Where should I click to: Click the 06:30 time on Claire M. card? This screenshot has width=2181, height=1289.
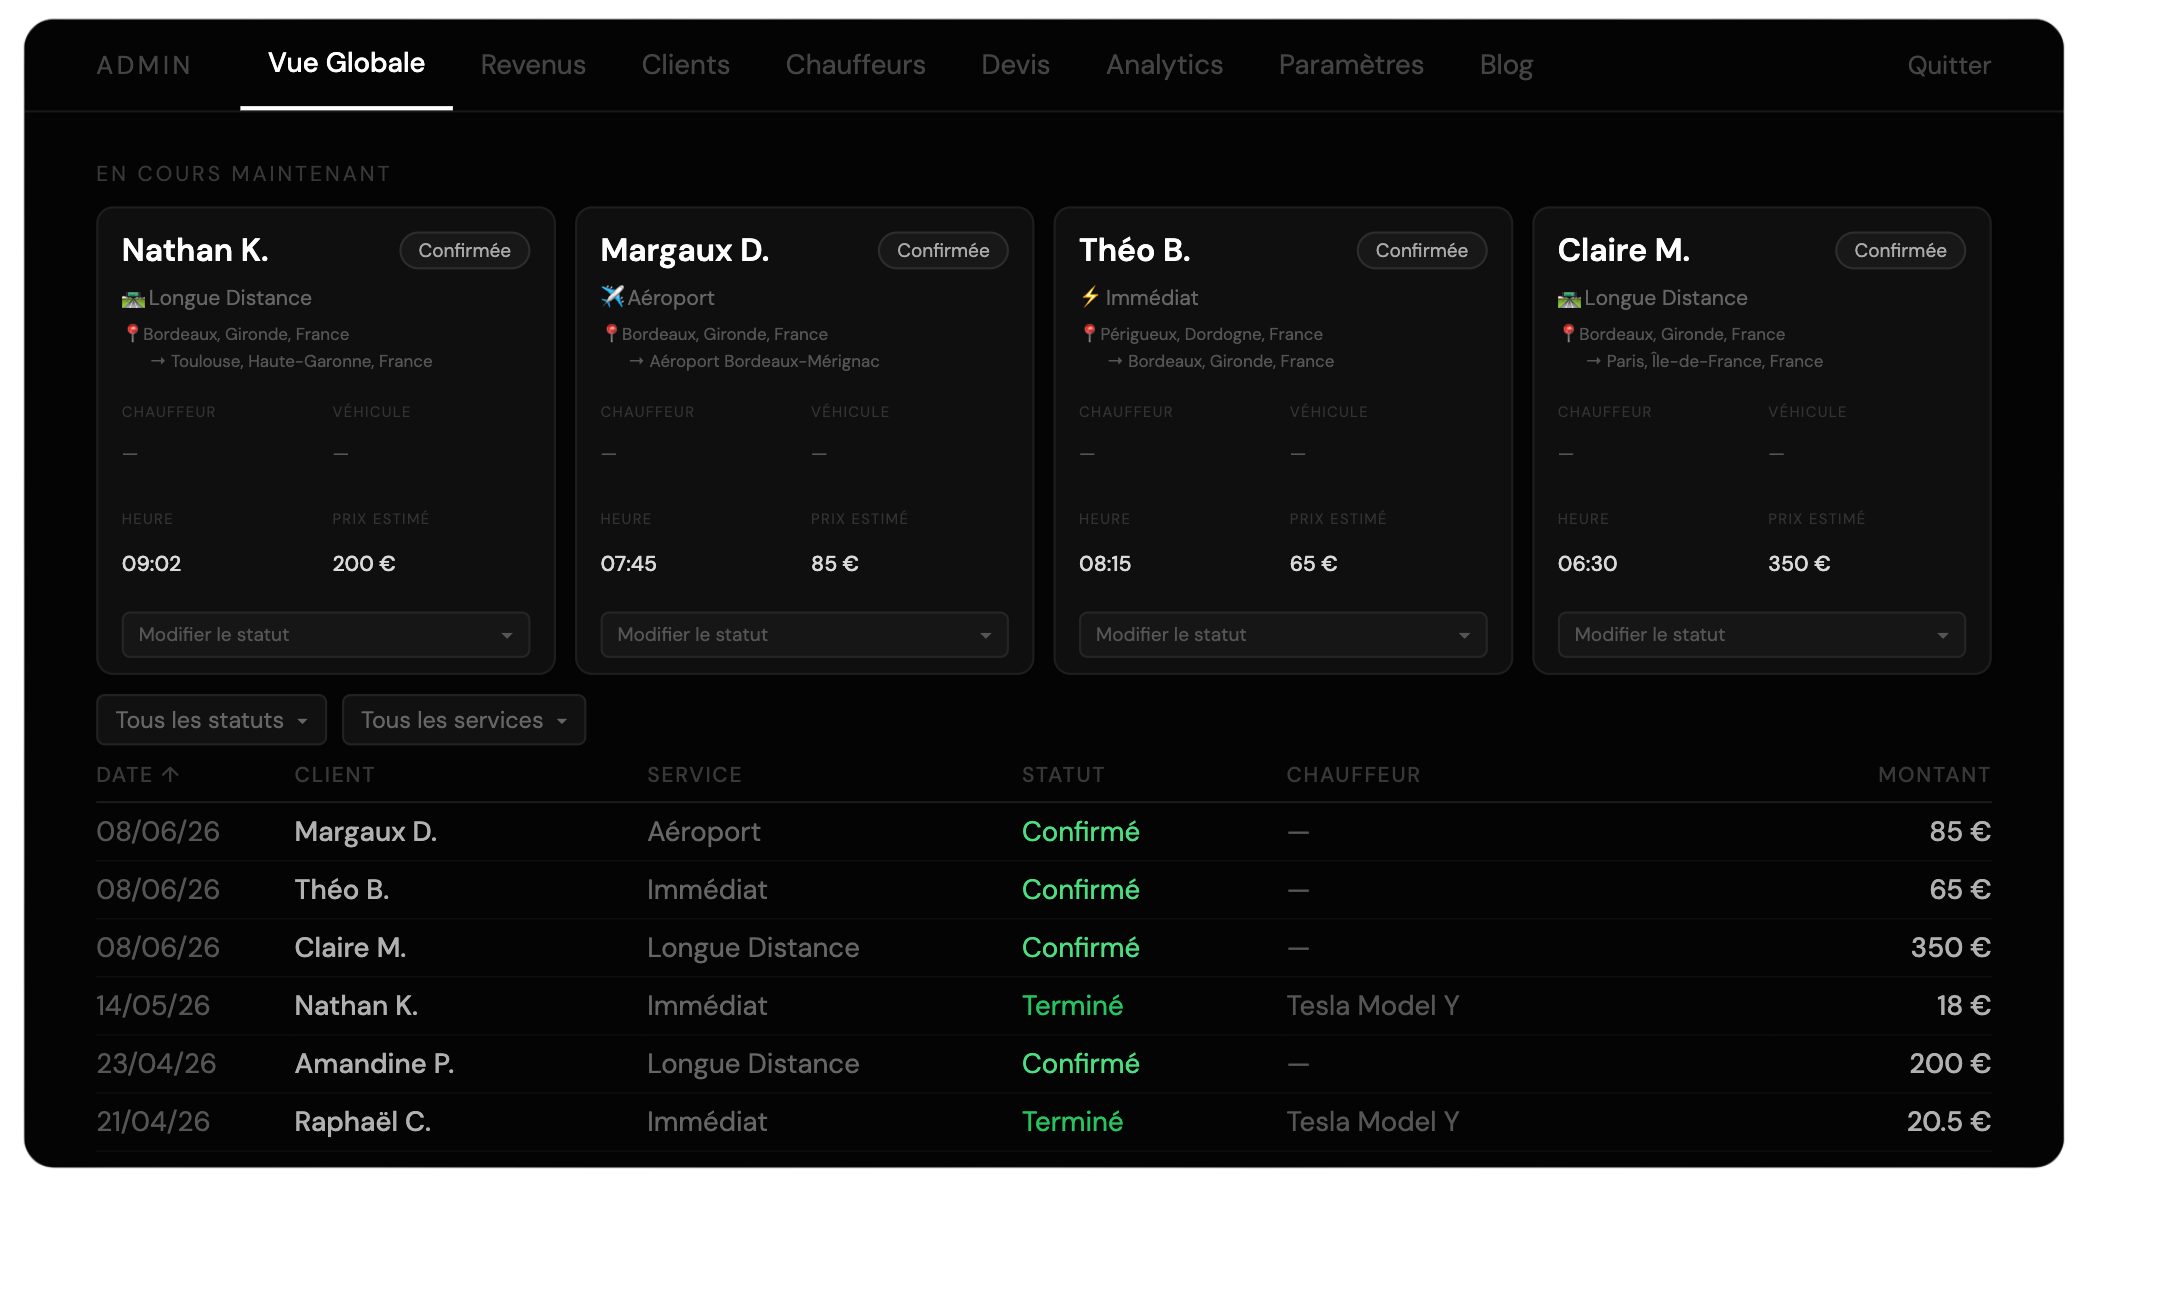pyautogui.click(x=1588, y=564)
